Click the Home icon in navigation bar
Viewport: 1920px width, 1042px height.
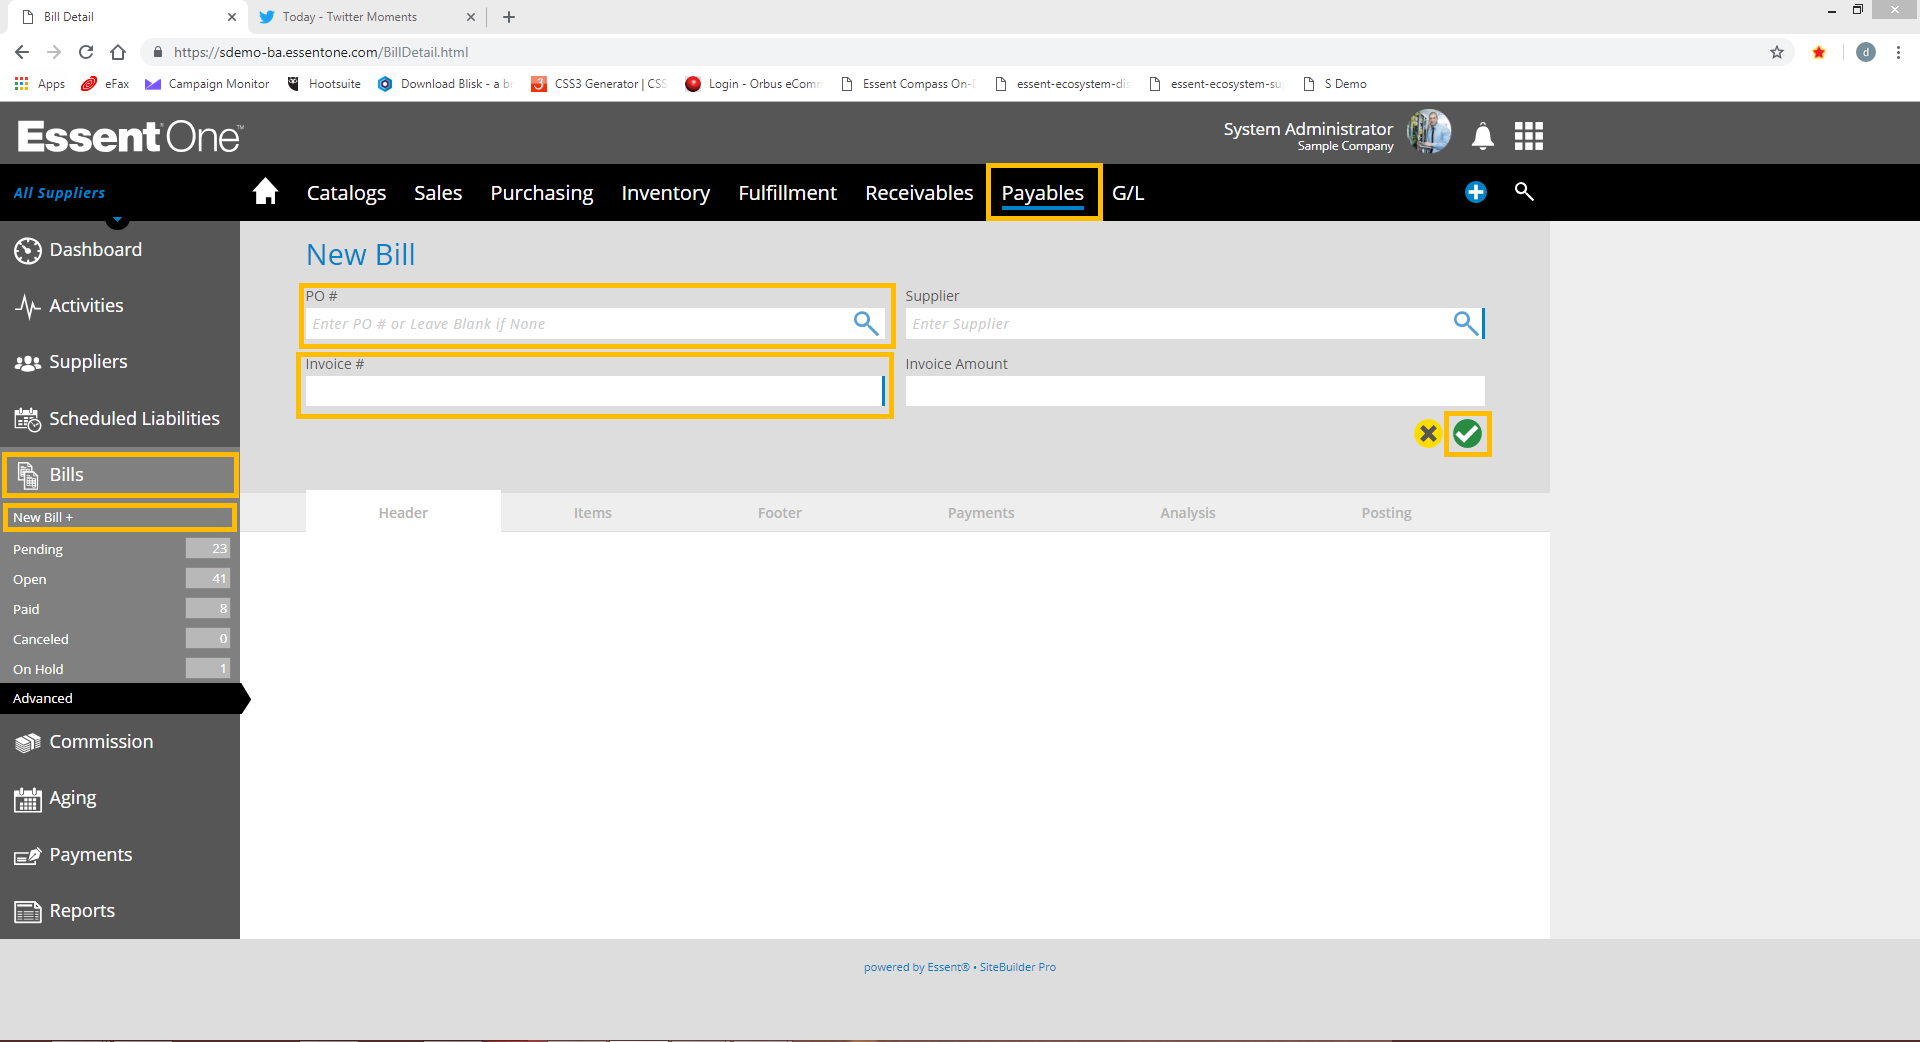pos(265,191)
